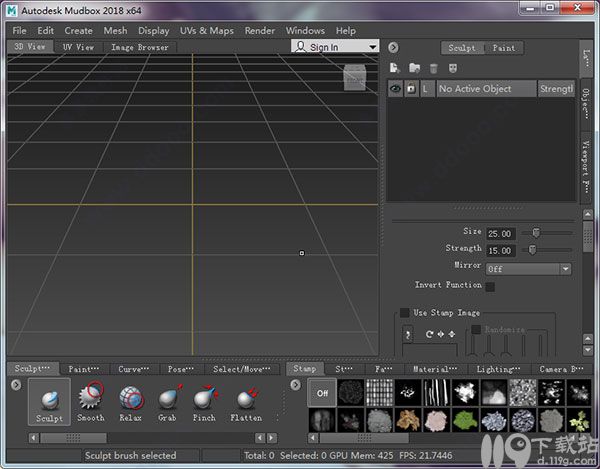Click the Size value field
The height and width of the screenshot is (469, 600).
(501, 233)
